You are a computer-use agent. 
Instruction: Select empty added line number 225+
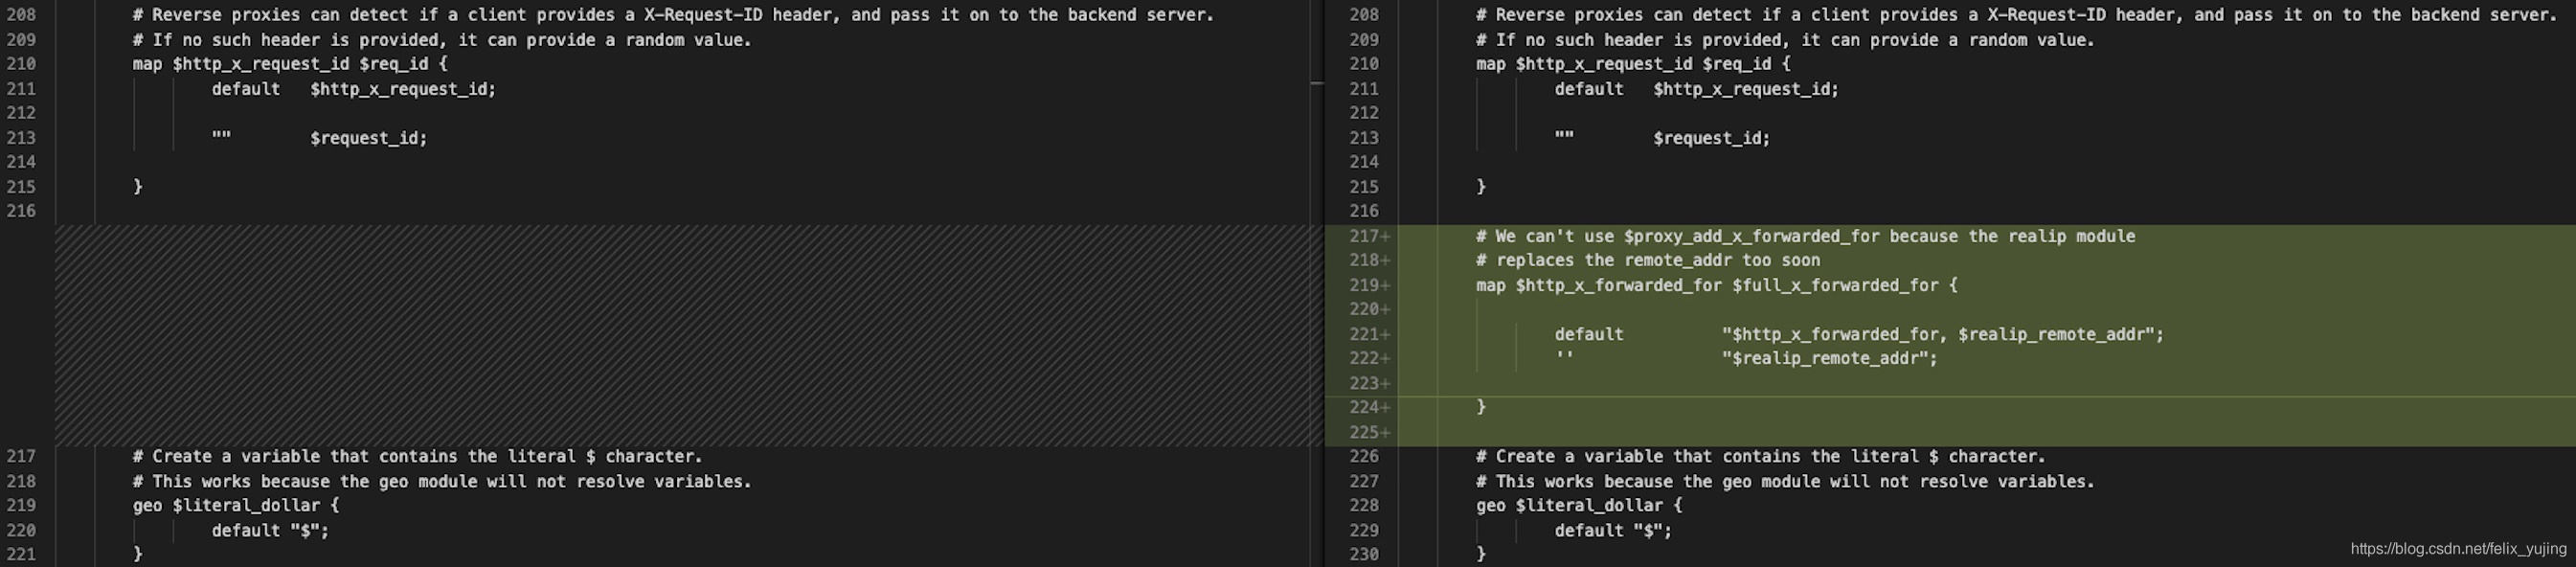click(x=1369, y=432)
